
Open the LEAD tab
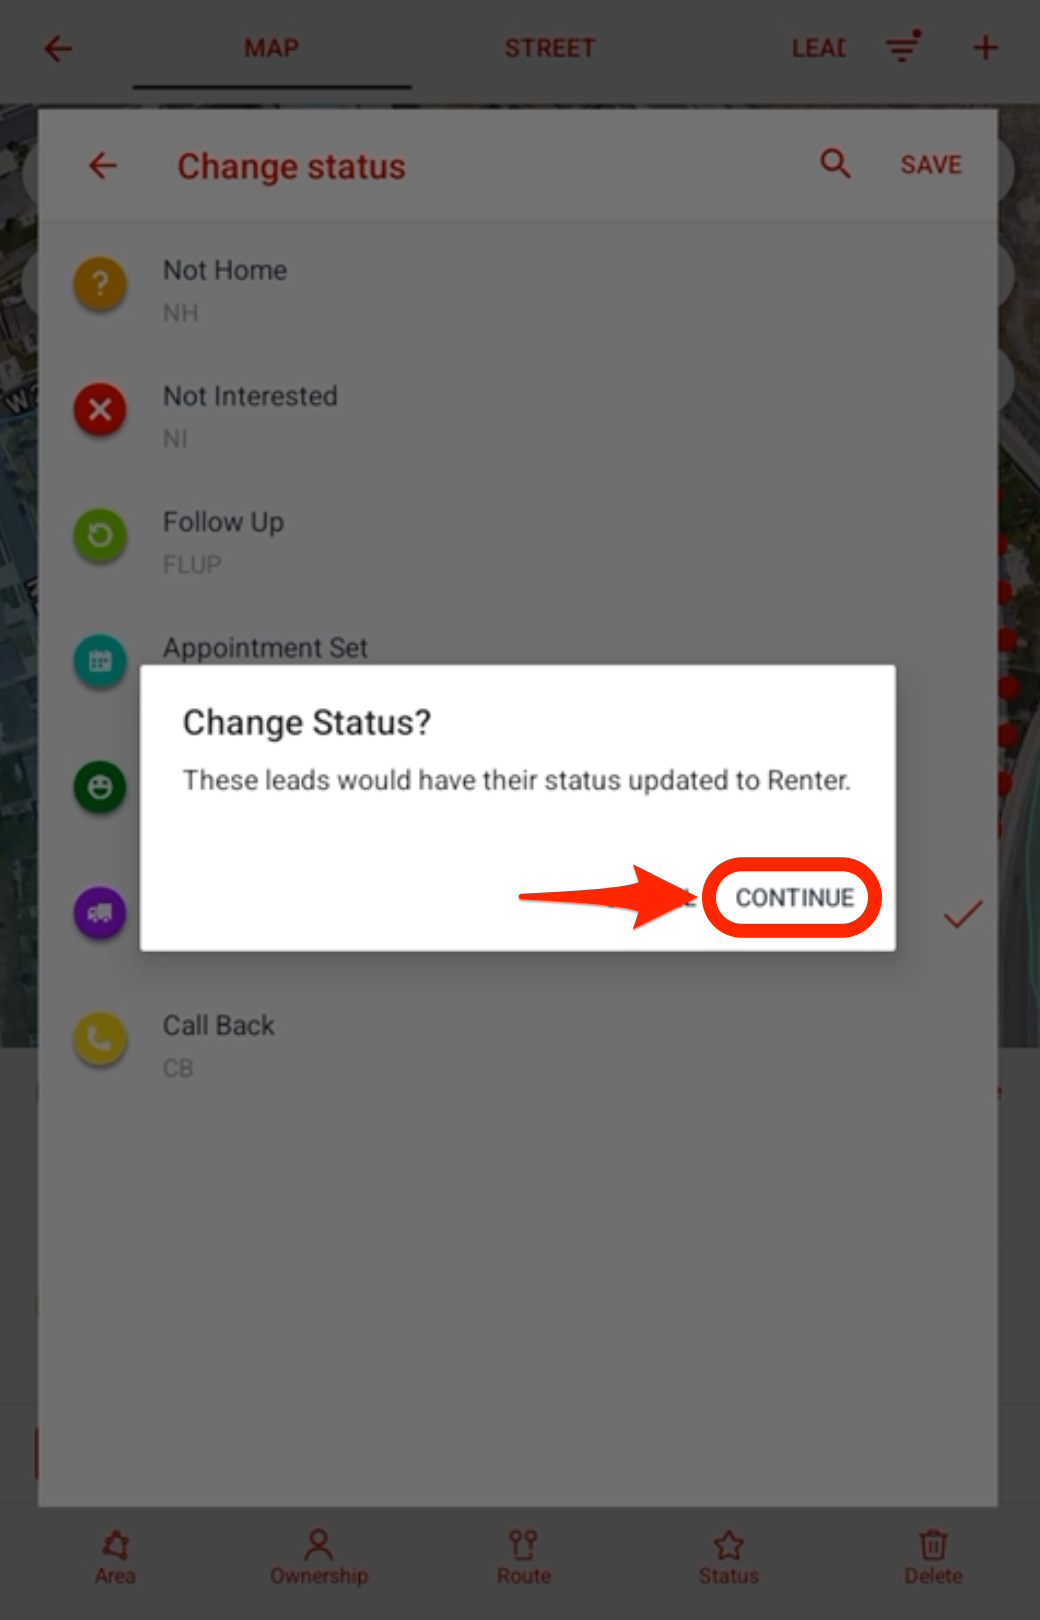tap(818, 48)
